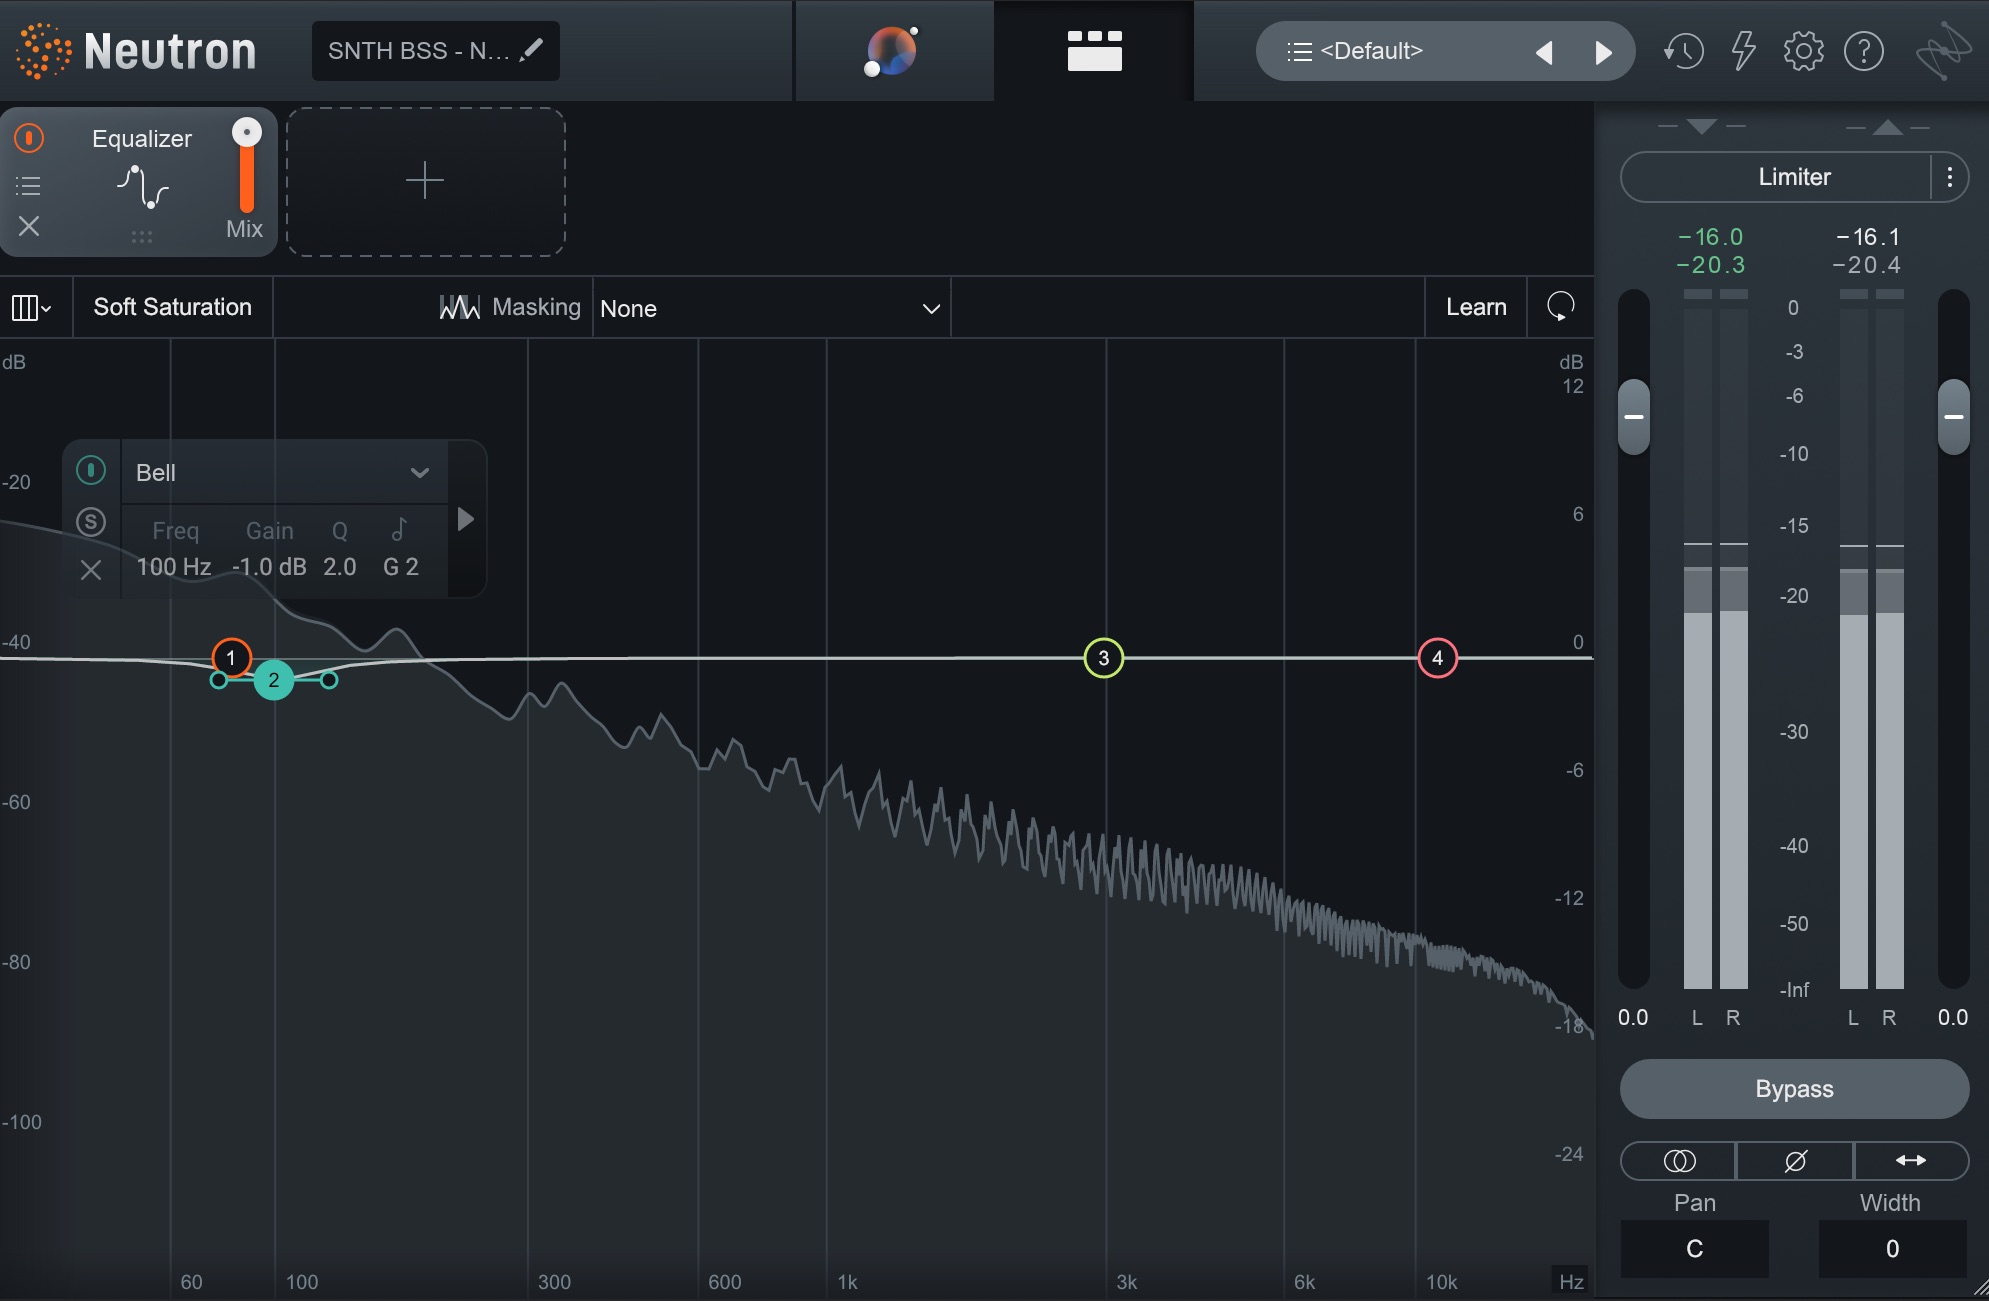This screenshot has width=1989, height=1301.
Task: Click the <Default> preset name
Action: [1371, 51]
